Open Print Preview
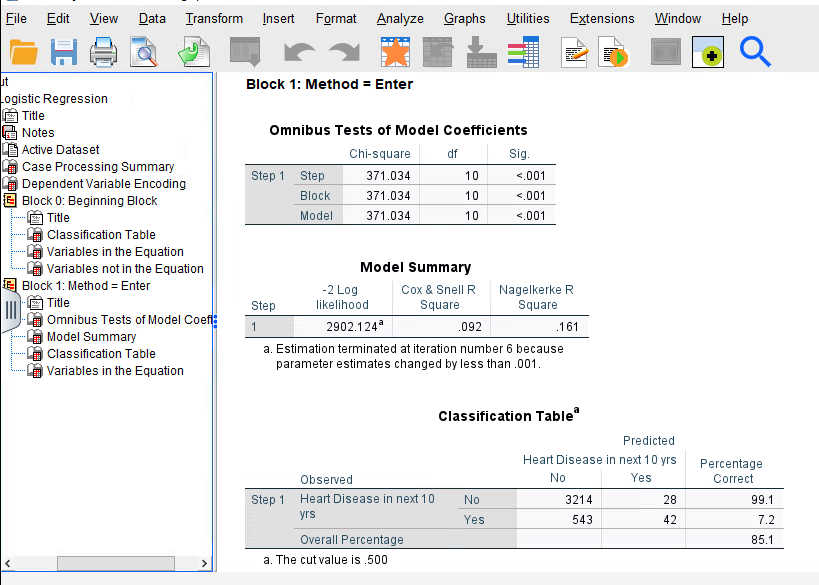 click(x=143, y=52)
